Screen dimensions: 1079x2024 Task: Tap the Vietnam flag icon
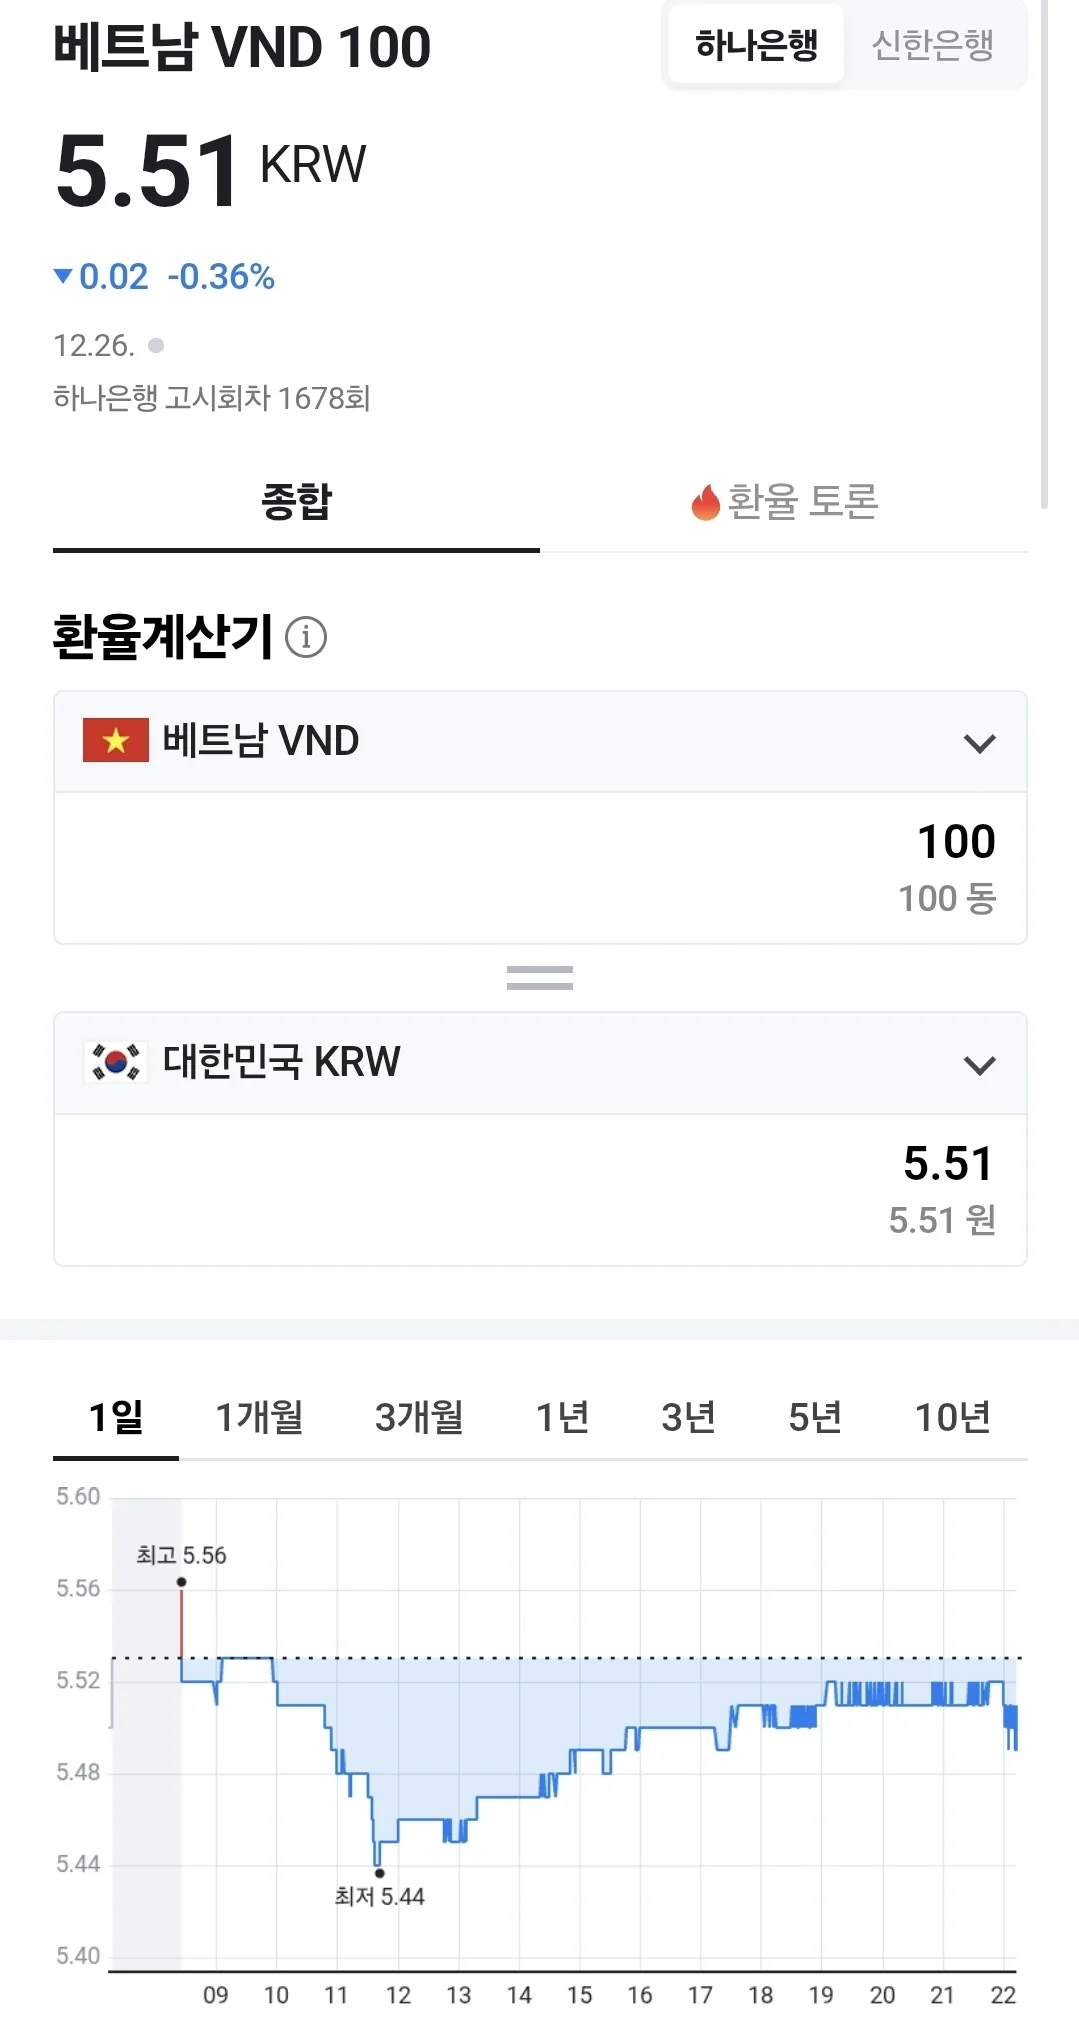point(116,740)
